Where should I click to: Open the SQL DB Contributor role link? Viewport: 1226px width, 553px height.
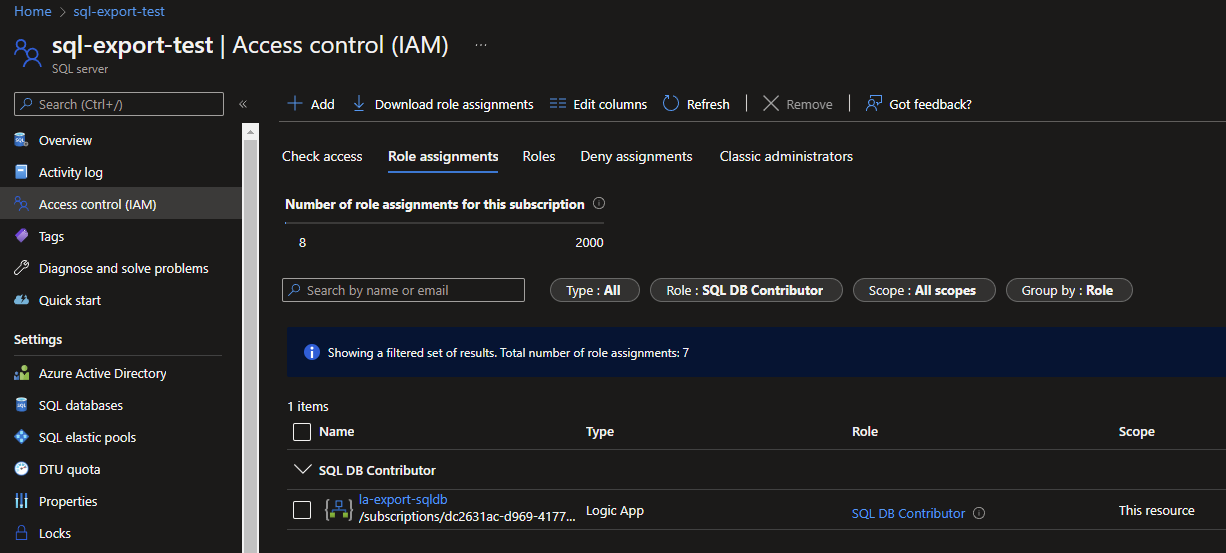point(908,513)
